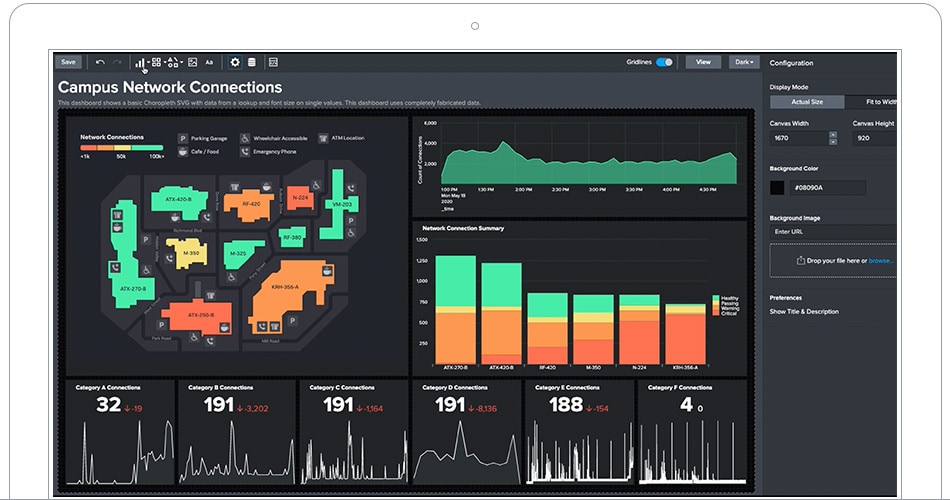
Task: Click the View button
Action: point(703,62)
